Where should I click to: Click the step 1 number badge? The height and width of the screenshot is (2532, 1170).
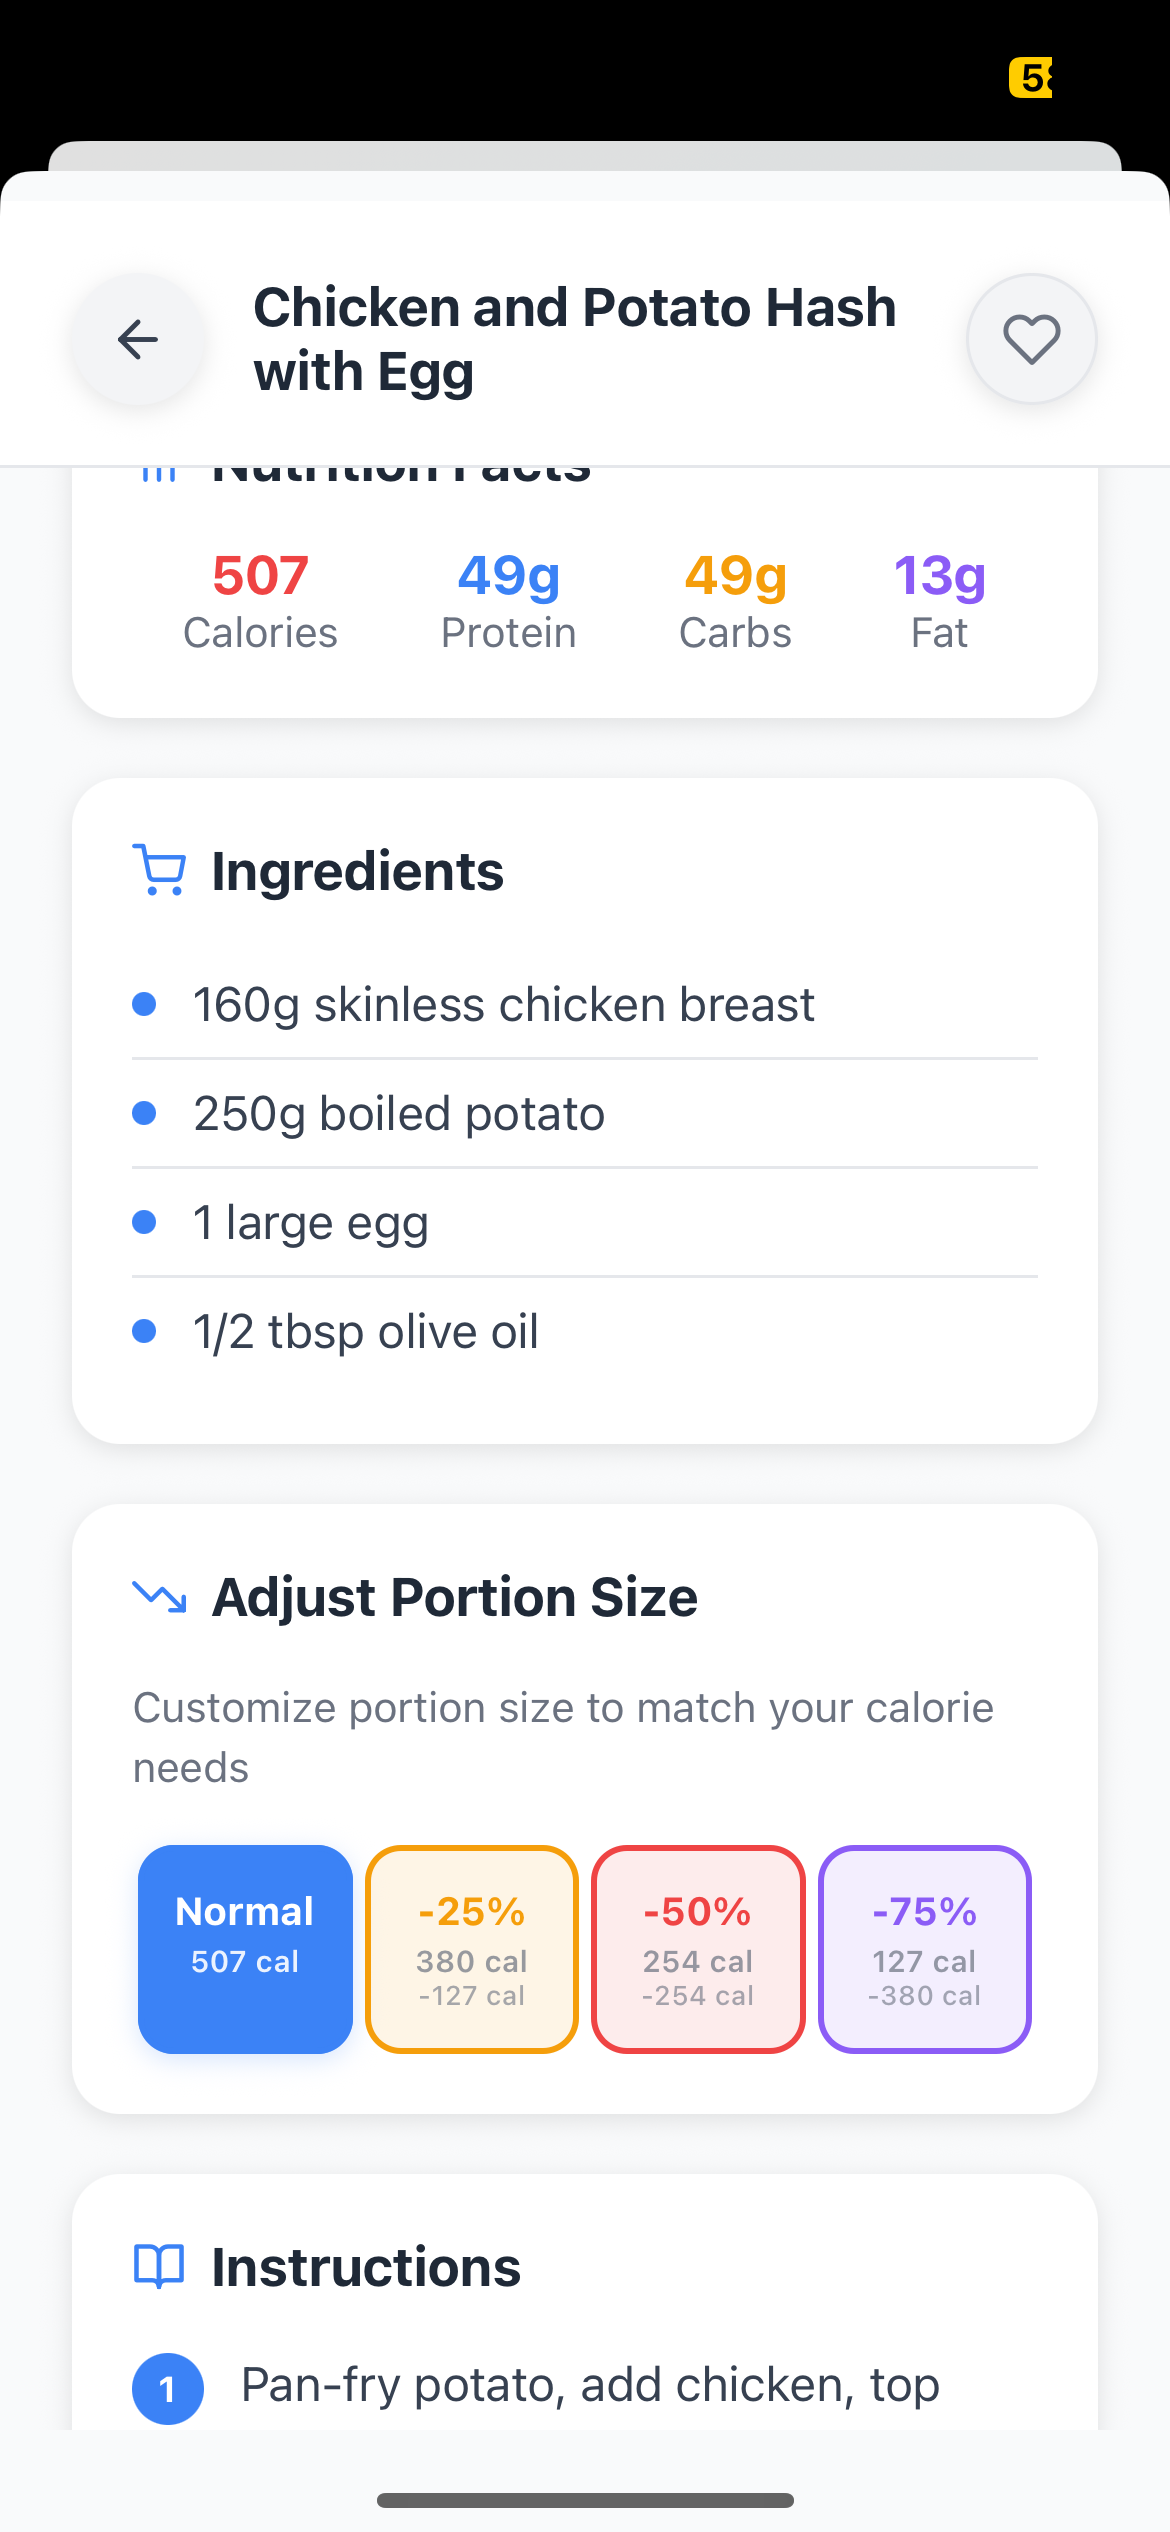tap(168, 2388)
